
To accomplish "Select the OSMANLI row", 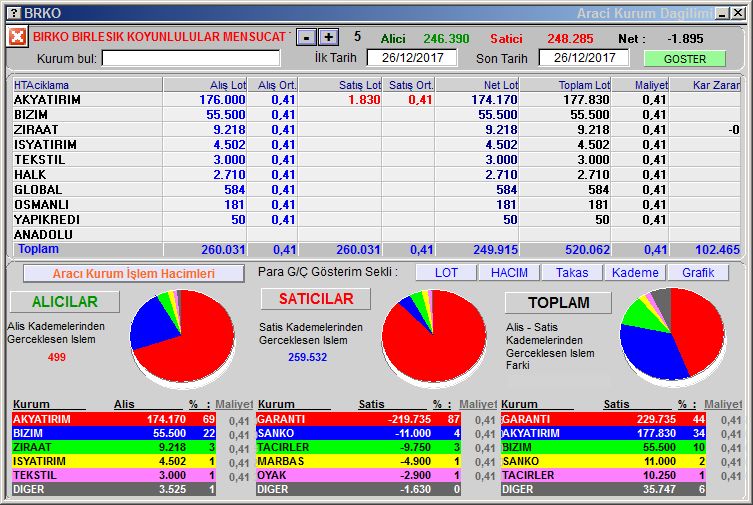I will 376,204.
